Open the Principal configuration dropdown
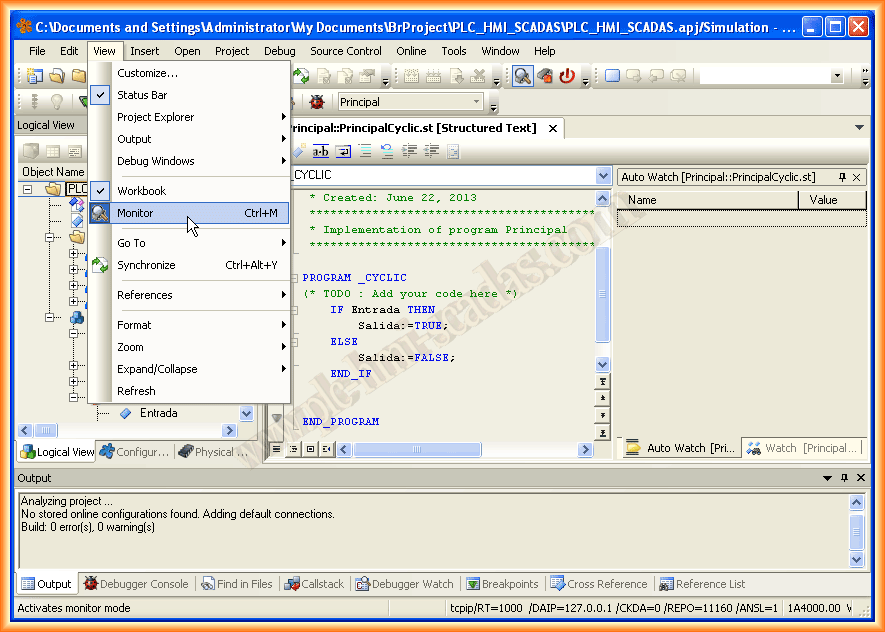This screenshot has height=632, width=885. coord(477,102)
